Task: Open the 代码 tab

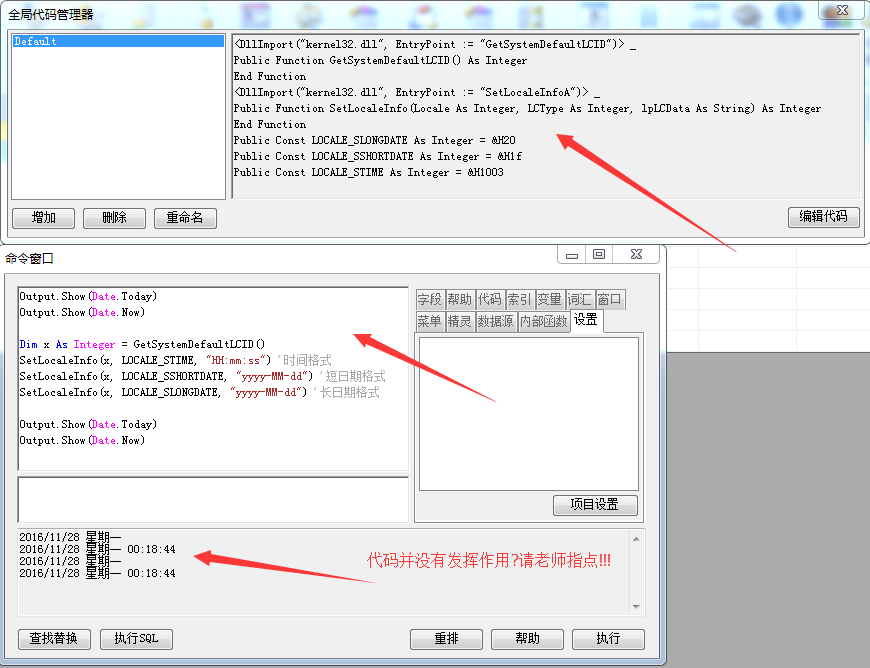Action: tap(489, 299)
